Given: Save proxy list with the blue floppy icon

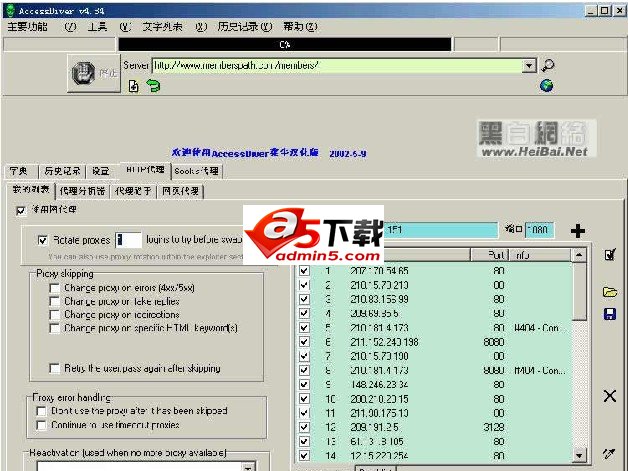Looking at the screenshot, I should tap(610, 314).
